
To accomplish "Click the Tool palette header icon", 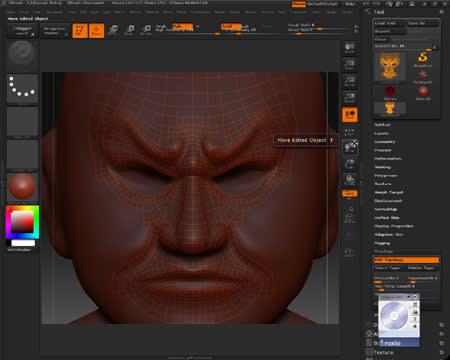I will click(x=368, y=12).
